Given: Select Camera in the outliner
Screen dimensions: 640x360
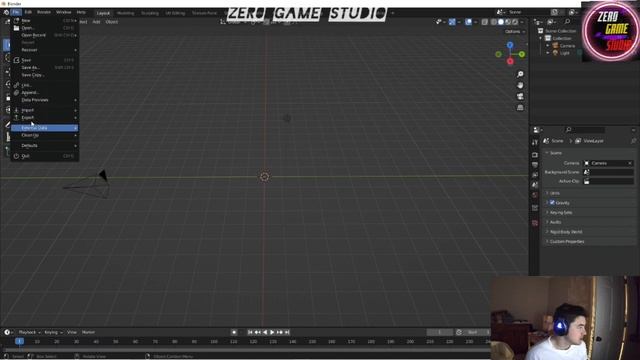Looking at the screenshot, I should [x=567, y=46].
